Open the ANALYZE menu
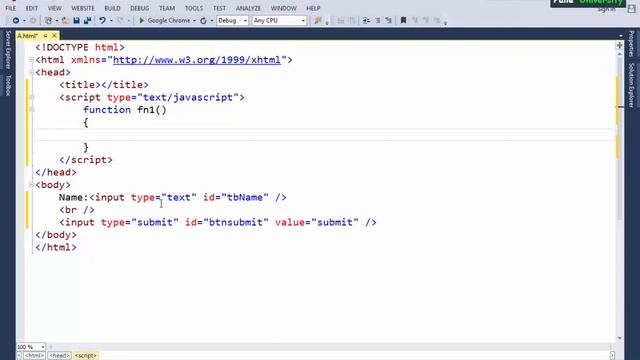 (248, 8)
